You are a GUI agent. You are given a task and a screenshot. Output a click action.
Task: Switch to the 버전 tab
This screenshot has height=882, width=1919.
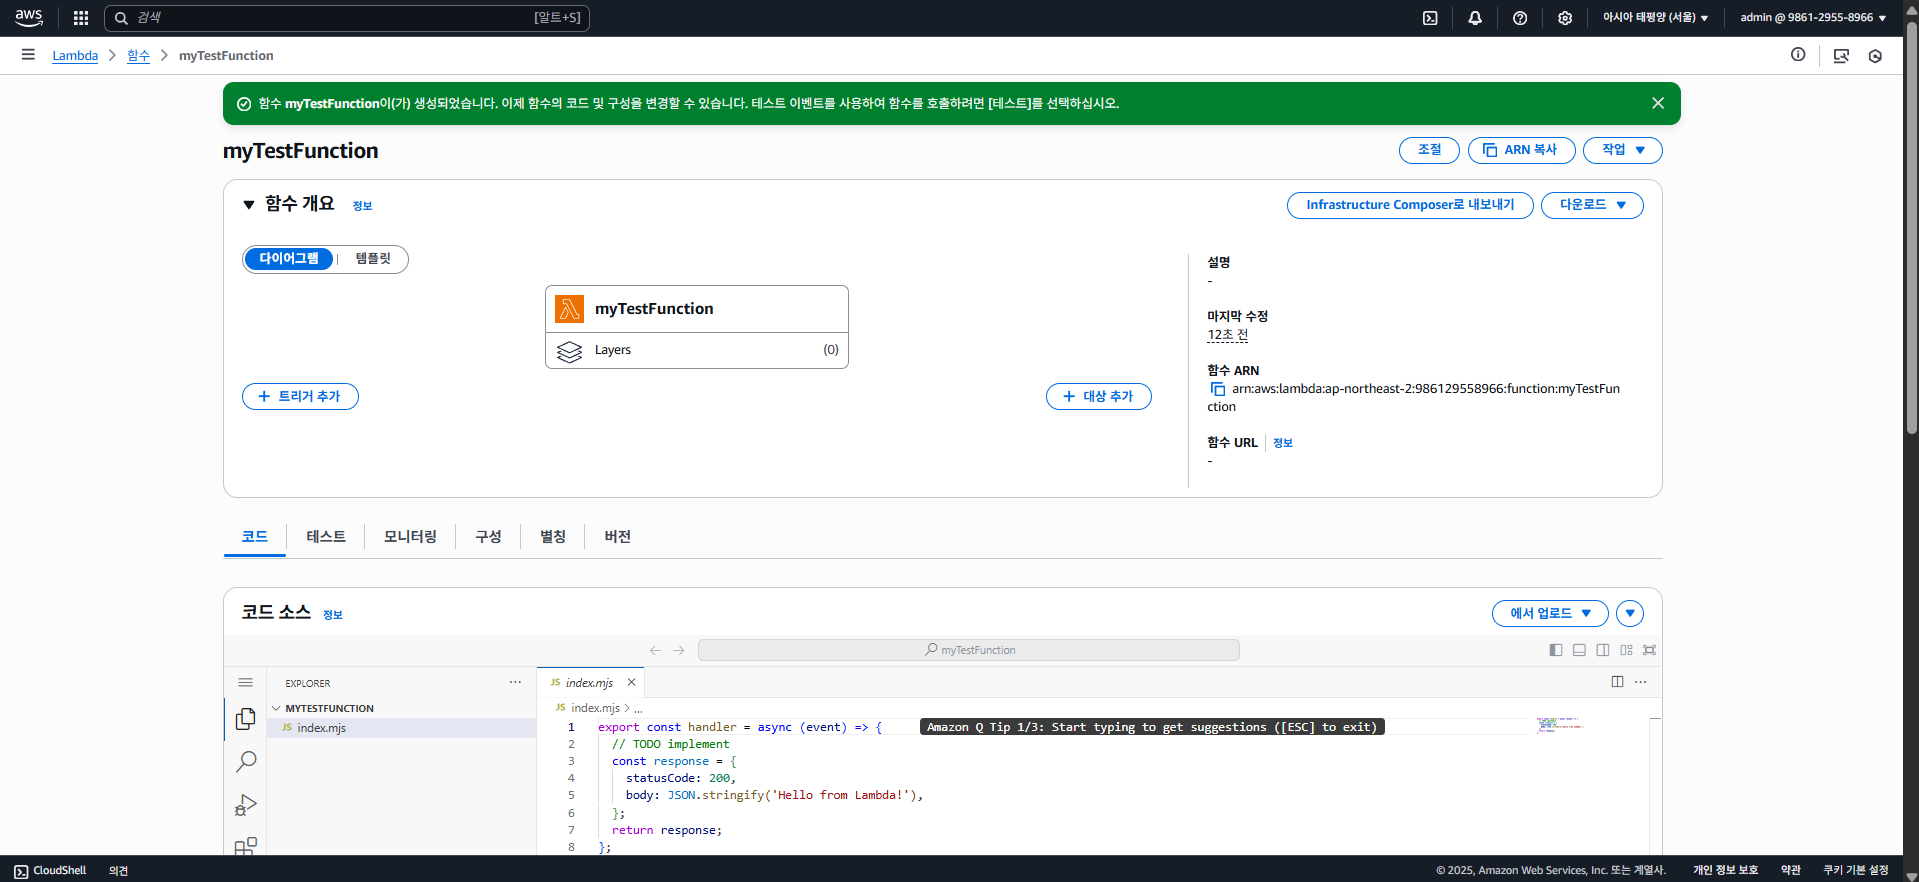click(x=618, y=537)
